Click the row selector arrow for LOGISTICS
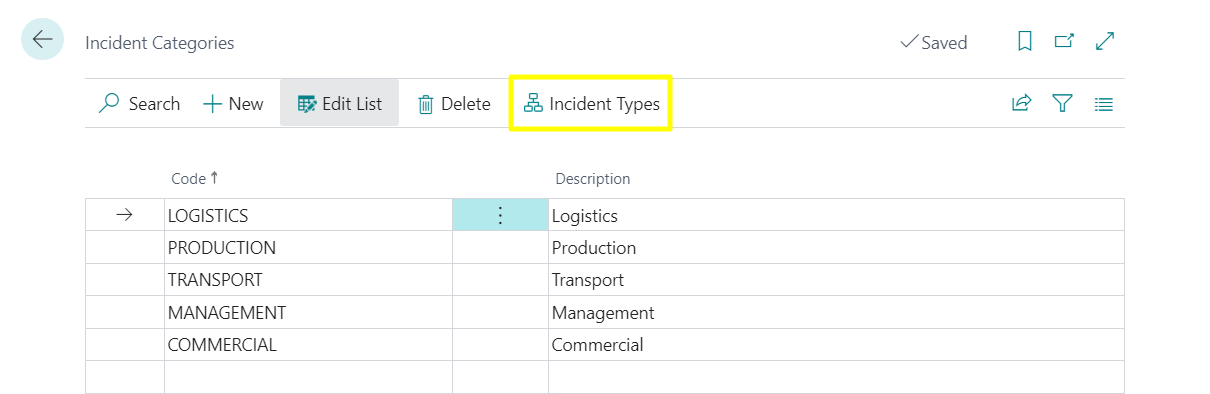Viewport: 1210px width, 394px height. tap(125, 215)
